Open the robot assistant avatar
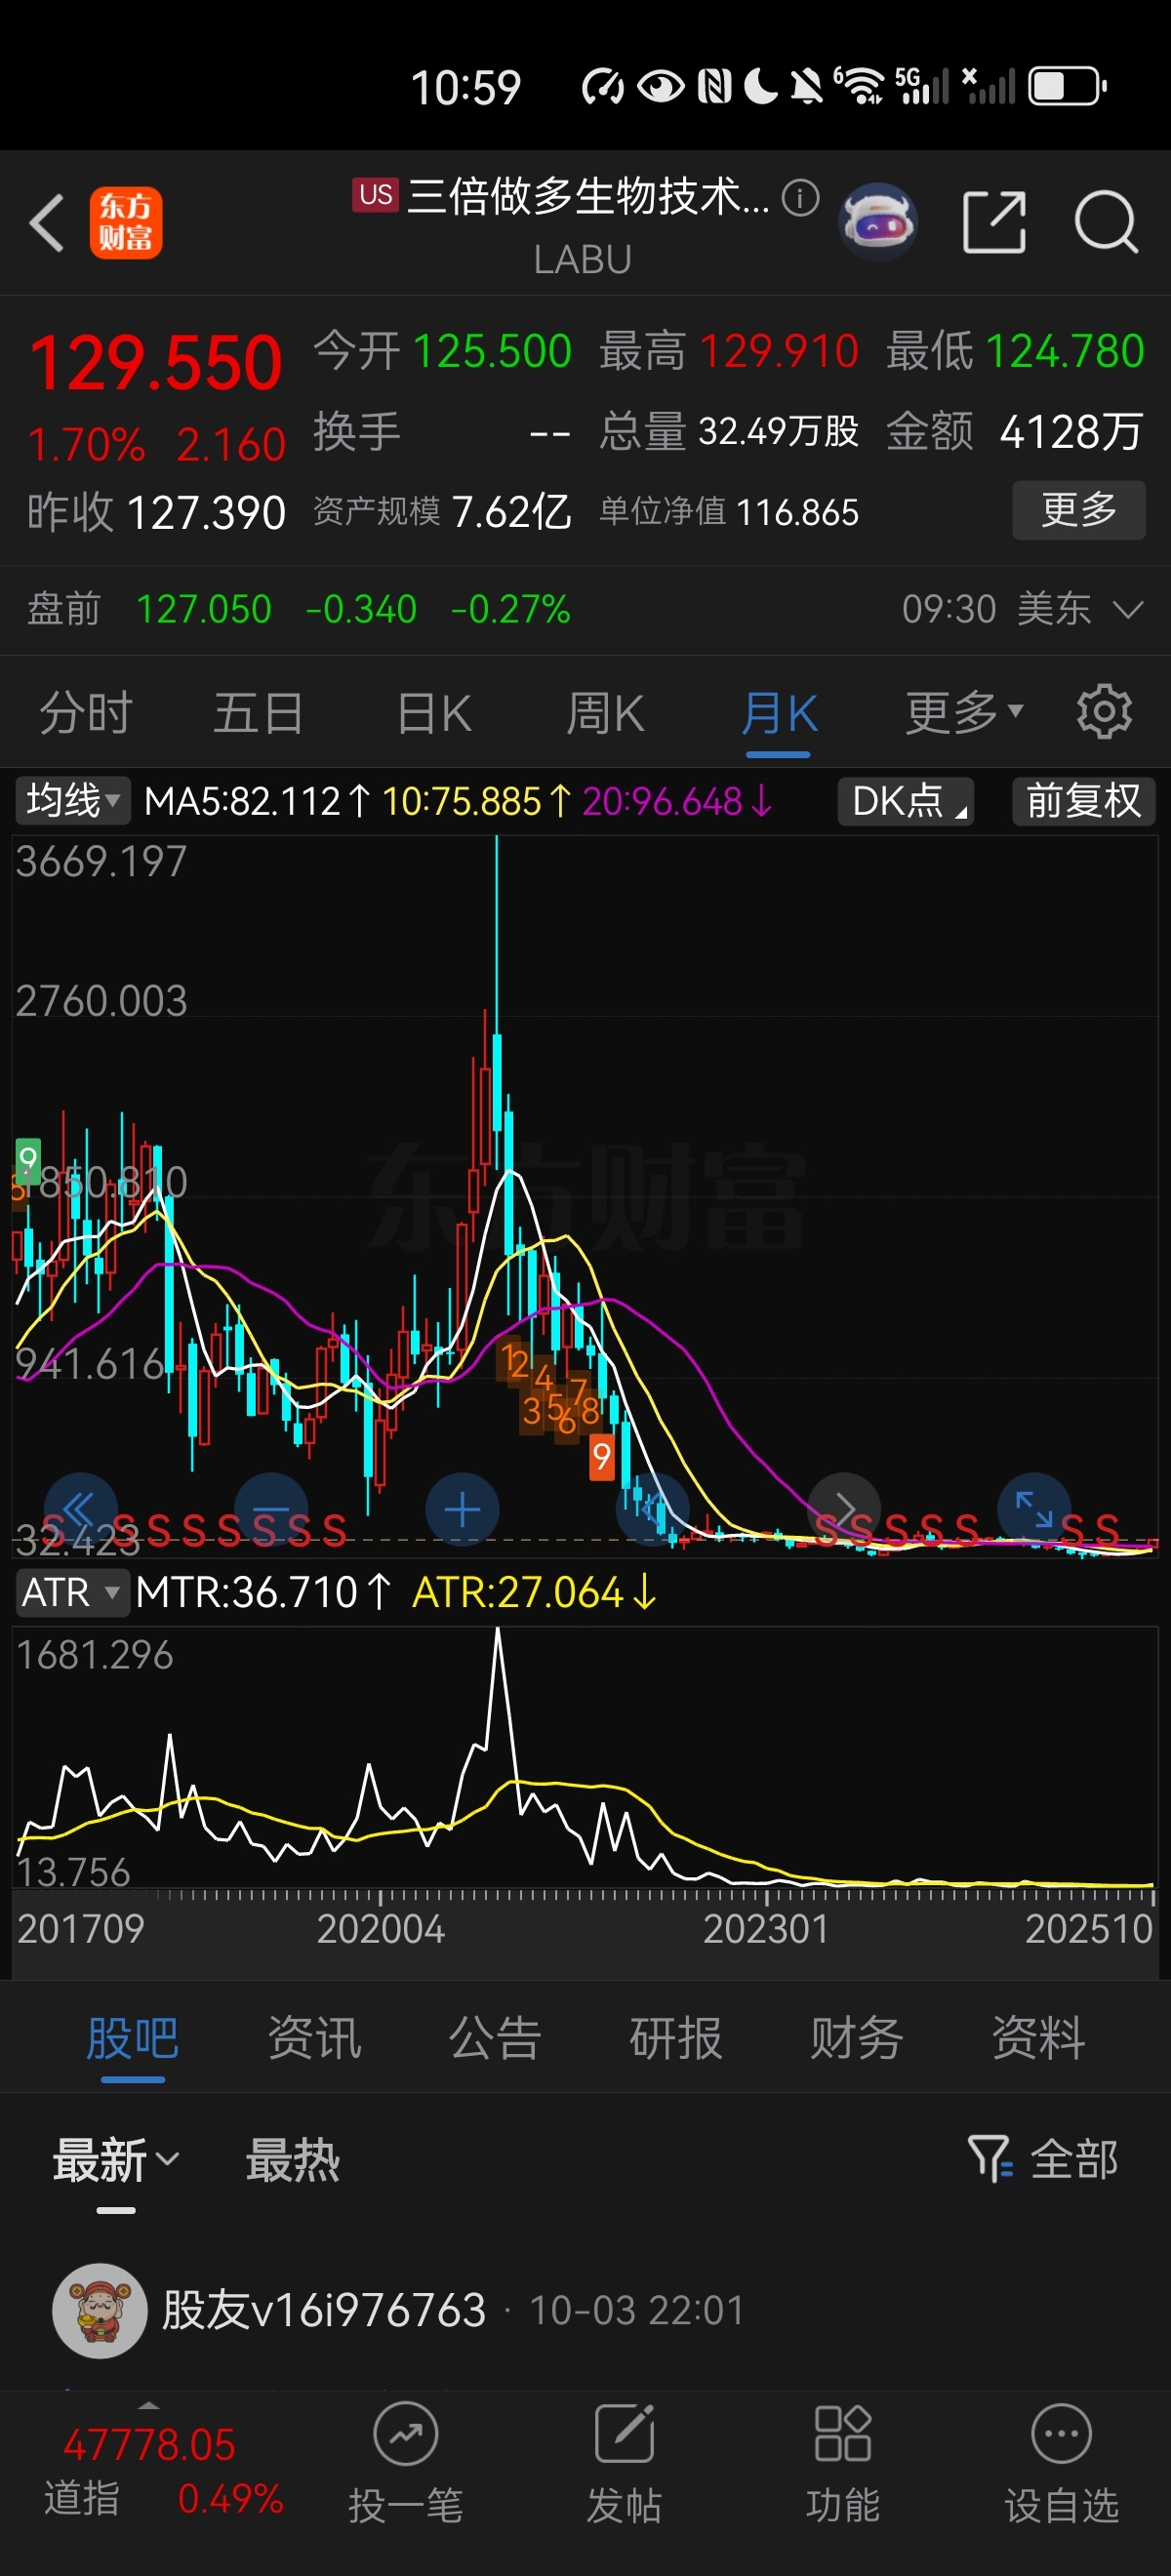The width and height of the screenshot is (1171, 2576). [878, 222]
